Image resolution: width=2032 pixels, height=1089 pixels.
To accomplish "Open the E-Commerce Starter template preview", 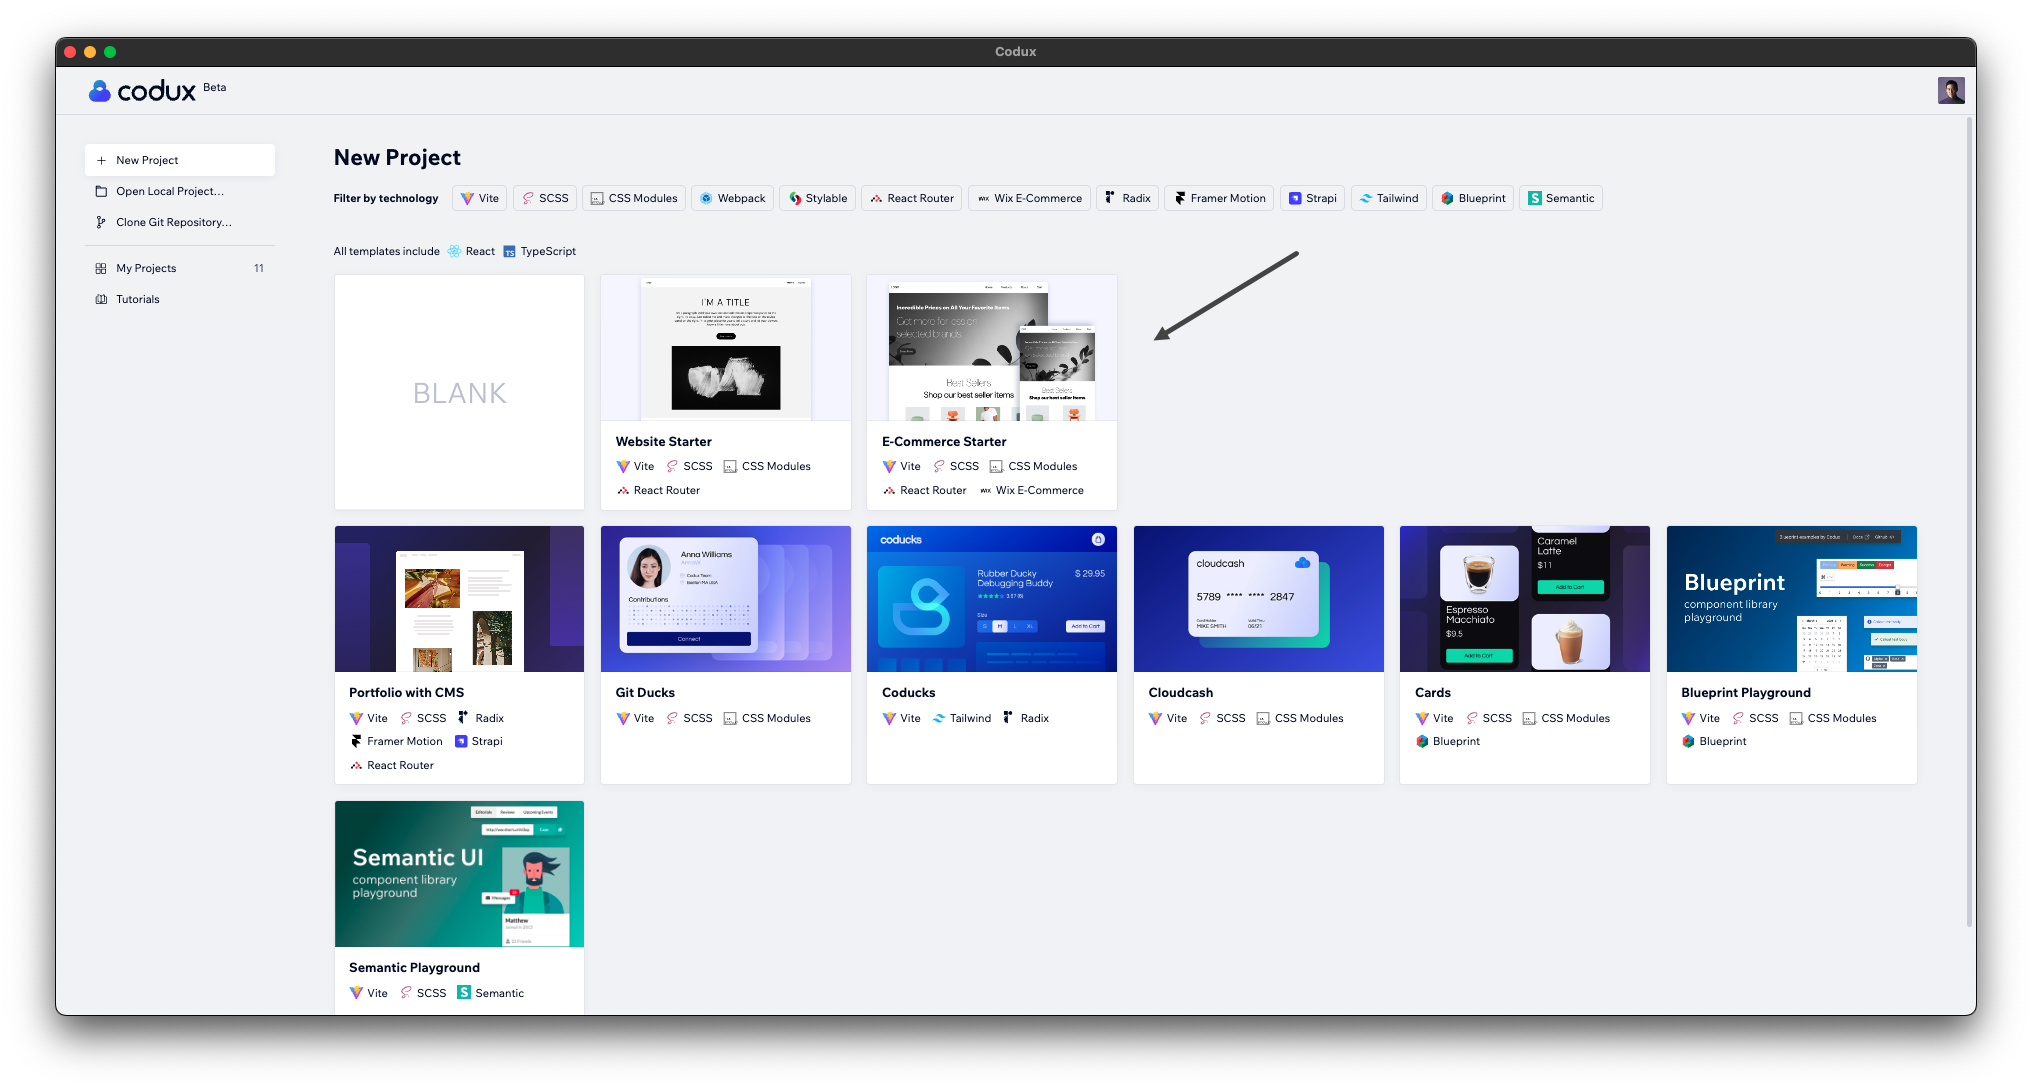I will tap(992, 348).
